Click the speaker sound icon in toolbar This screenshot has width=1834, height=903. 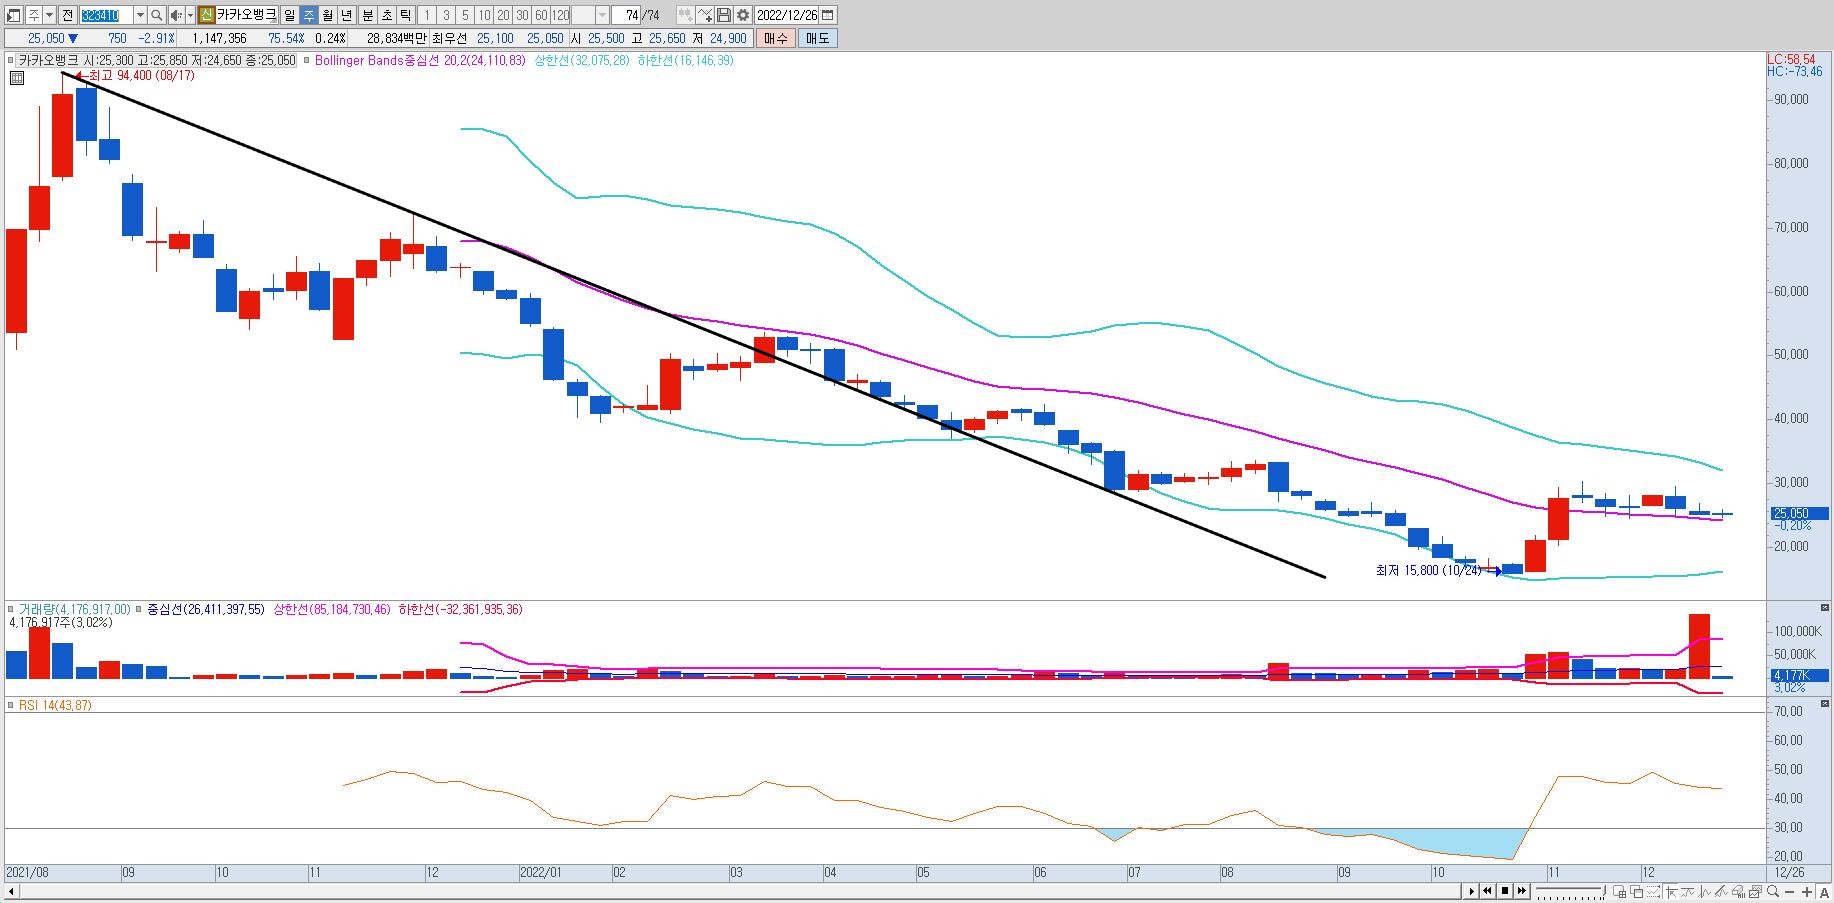tap(176, 15)
